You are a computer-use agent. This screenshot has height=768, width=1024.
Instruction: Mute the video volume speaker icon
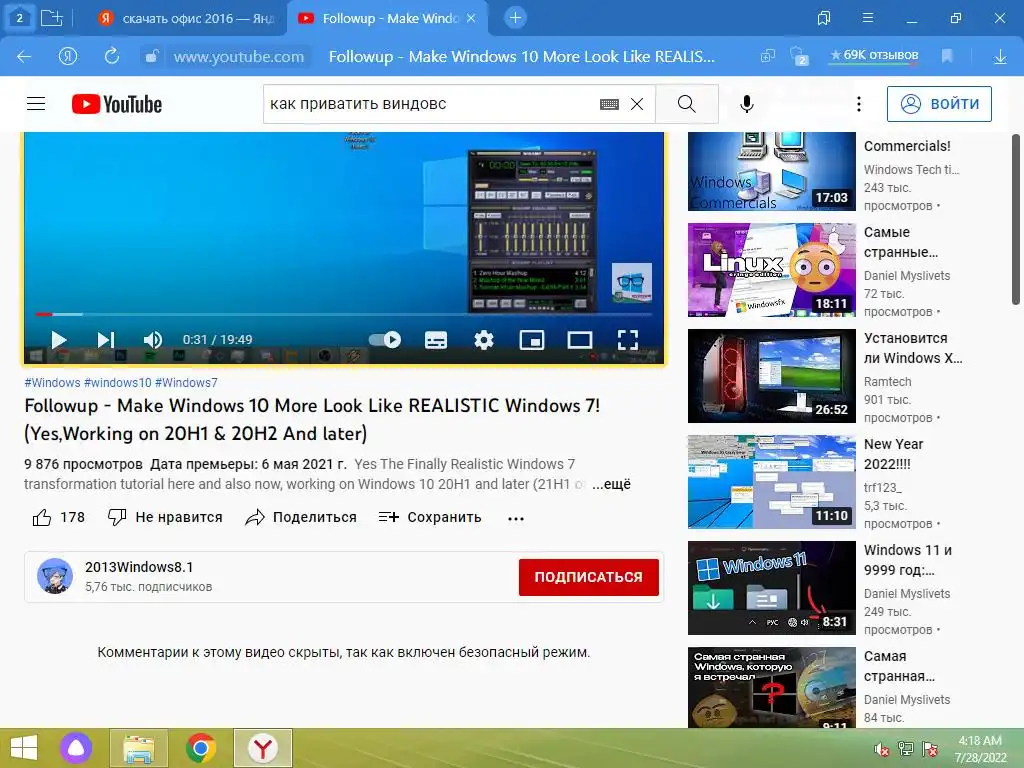pos(153,340)
